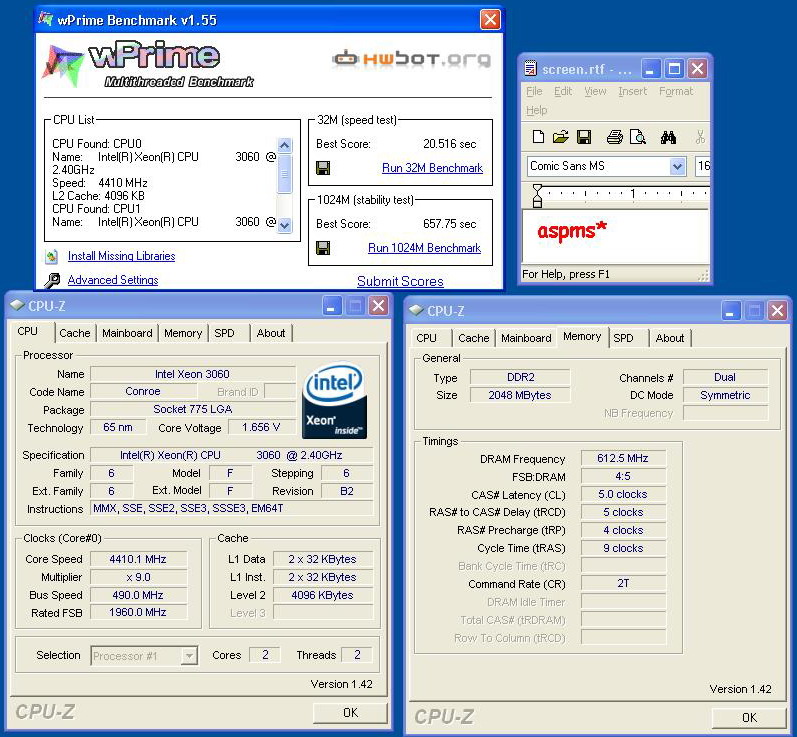The image size is (797, 737).
Task: Click the Core Speed 4410.1 MHz value
Action: pyautogui.click(x=138, y=559)
